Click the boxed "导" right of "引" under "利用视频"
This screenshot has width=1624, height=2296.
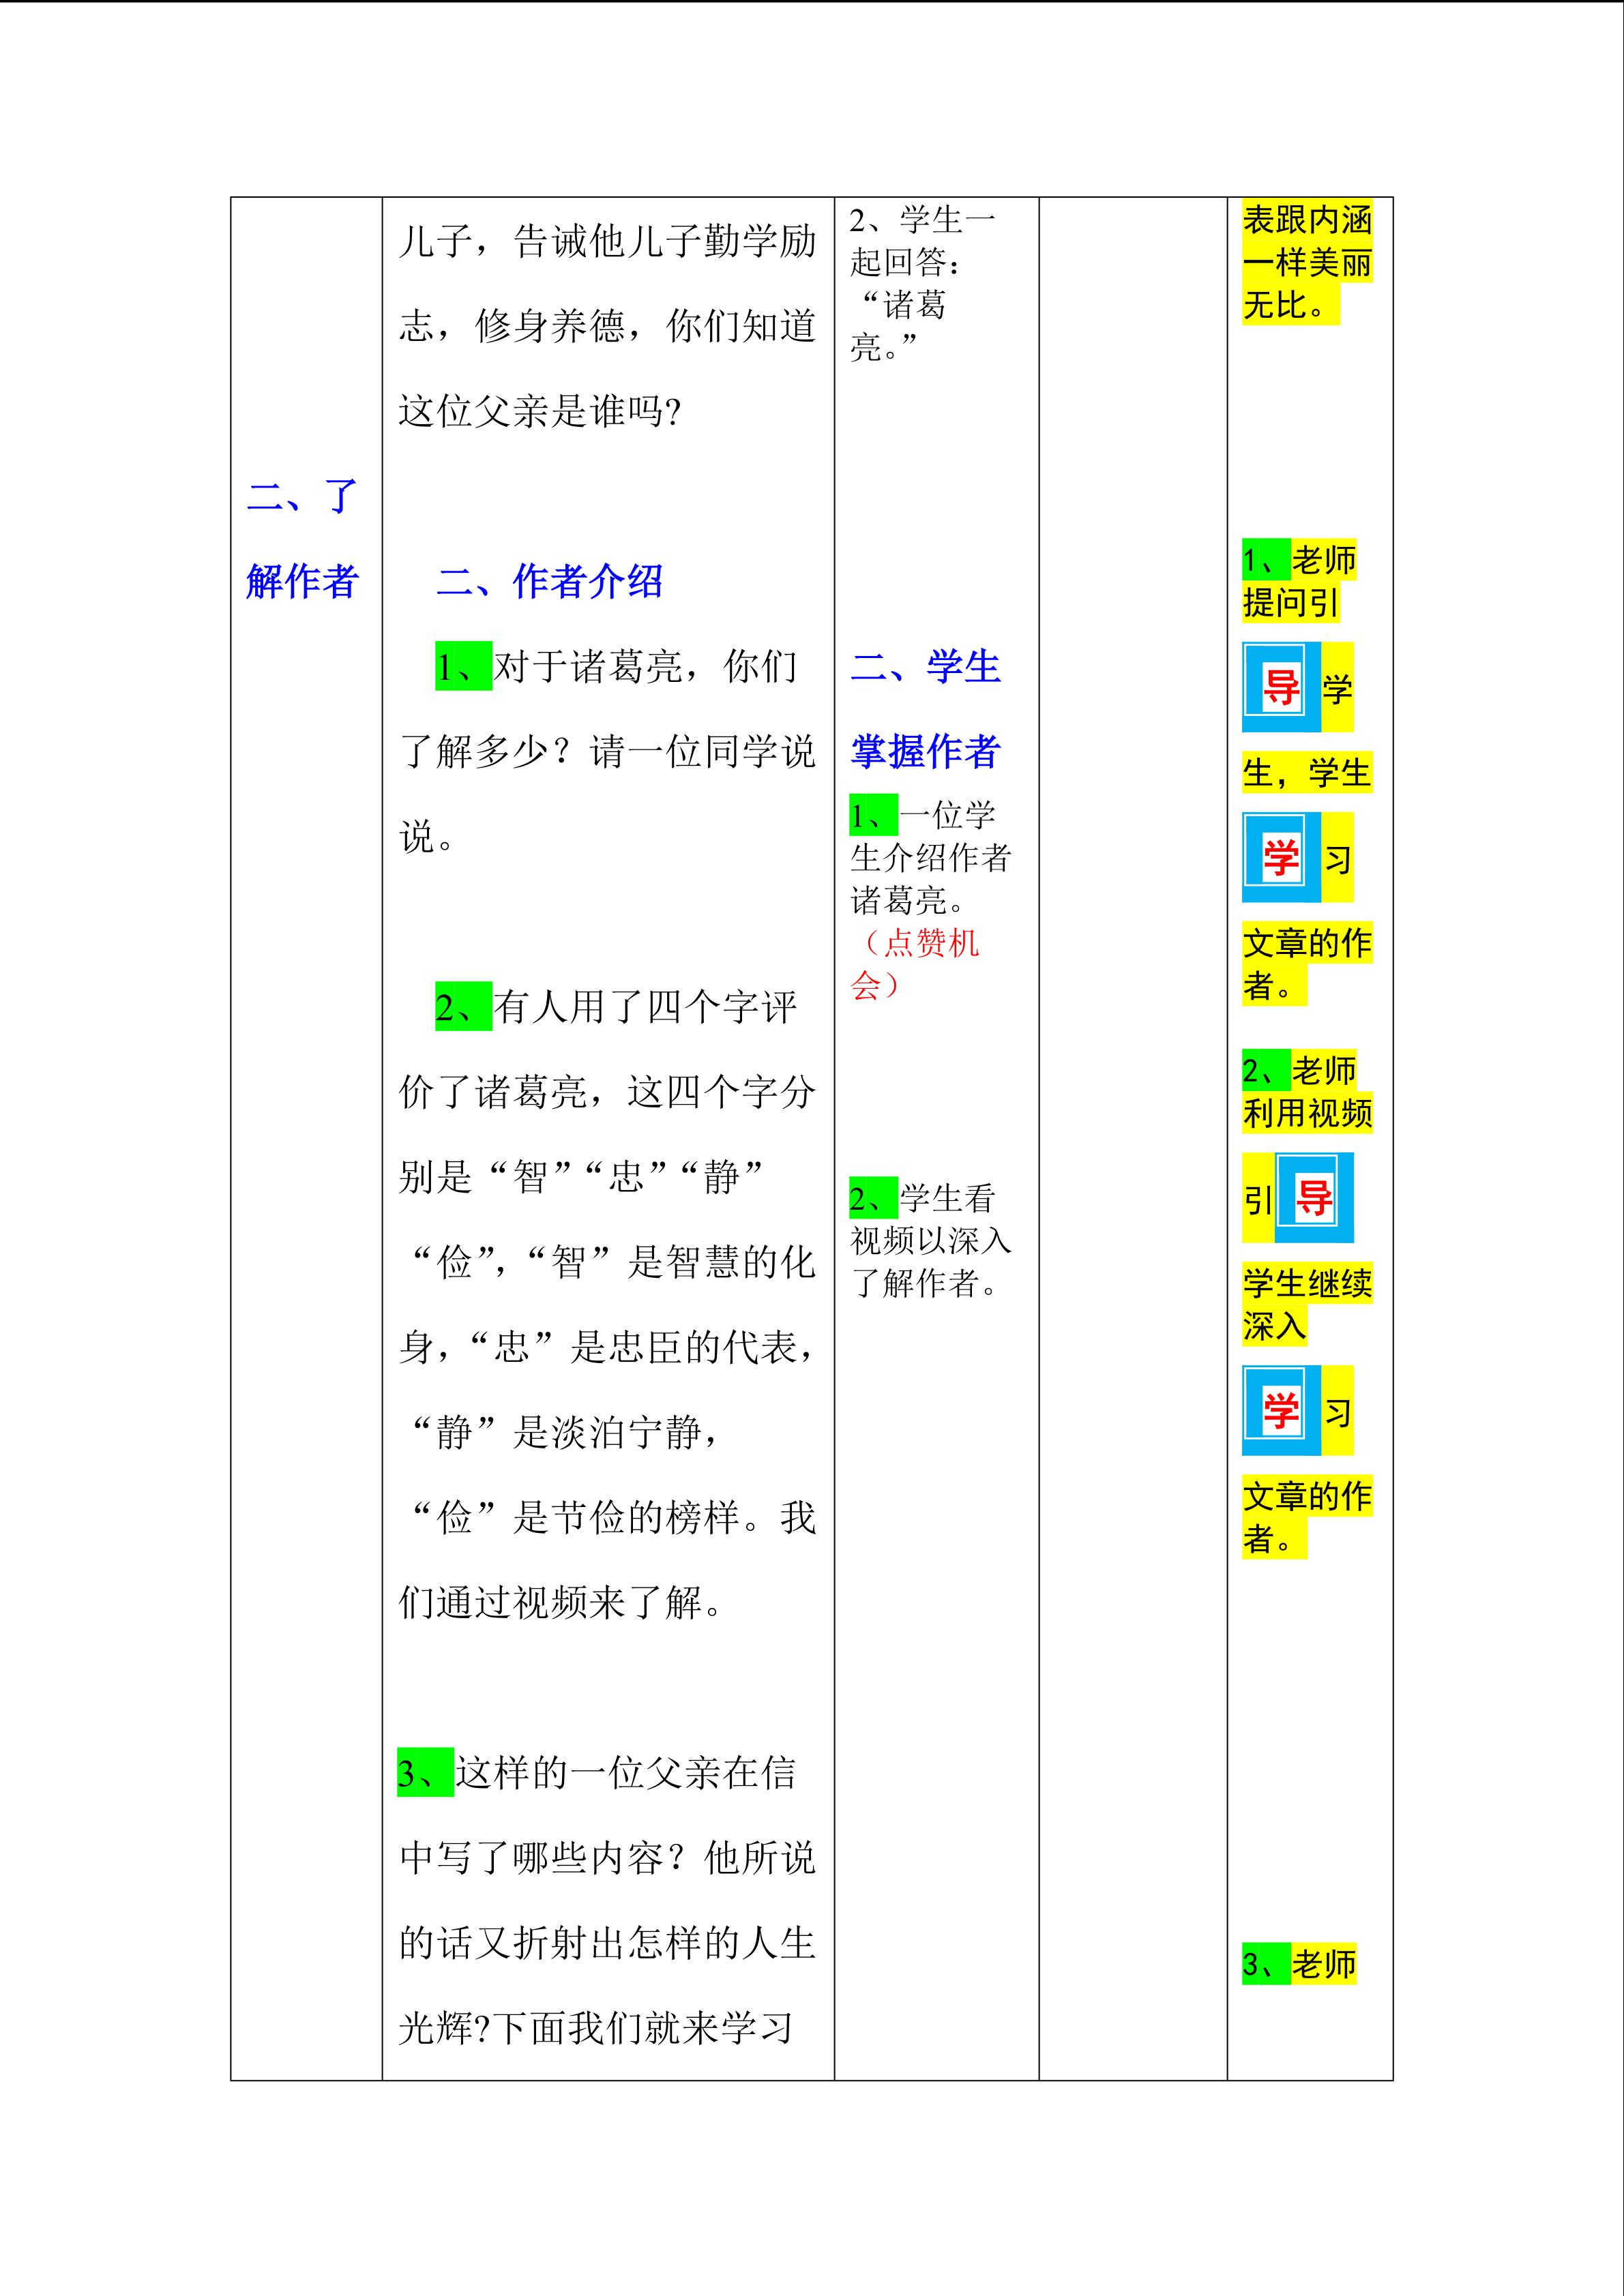pos(1314,1197)
